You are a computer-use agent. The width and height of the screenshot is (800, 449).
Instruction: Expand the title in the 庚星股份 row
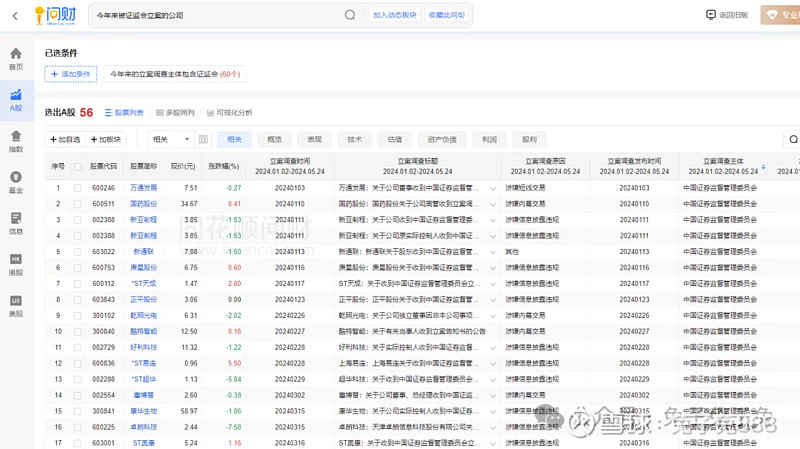493,268
